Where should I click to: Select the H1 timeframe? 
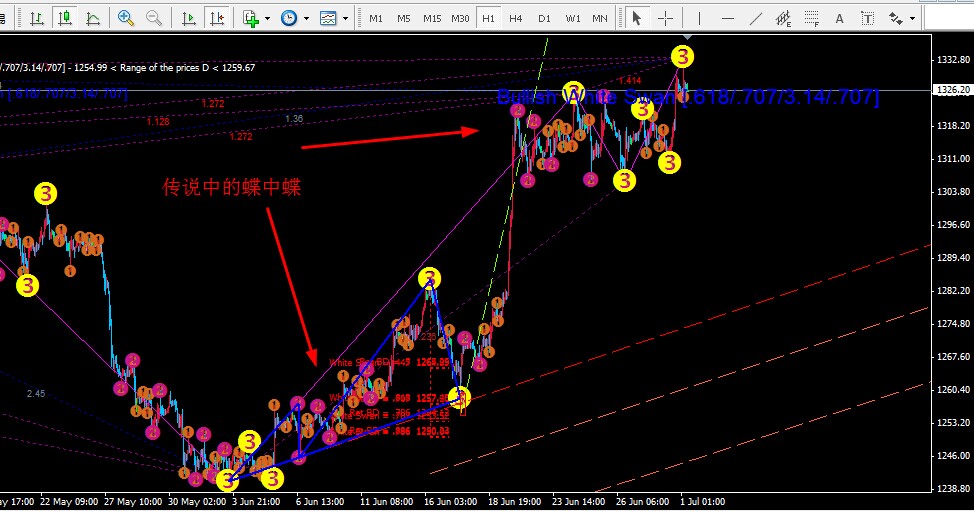click(x=488, y=19)
